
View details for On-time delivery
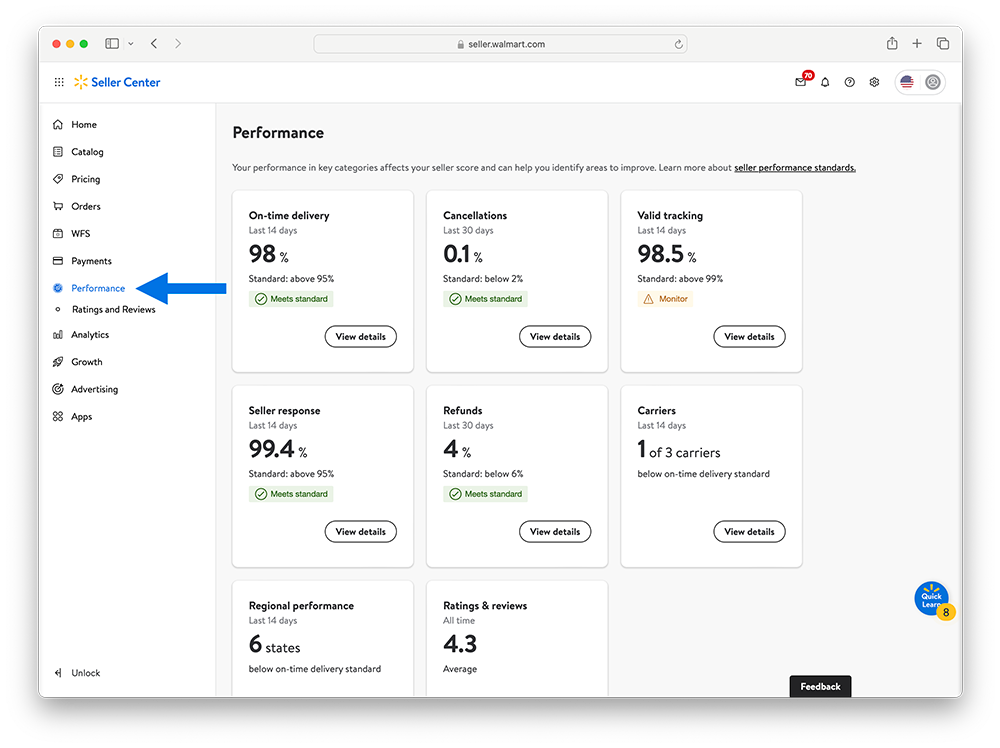[360, 337]
